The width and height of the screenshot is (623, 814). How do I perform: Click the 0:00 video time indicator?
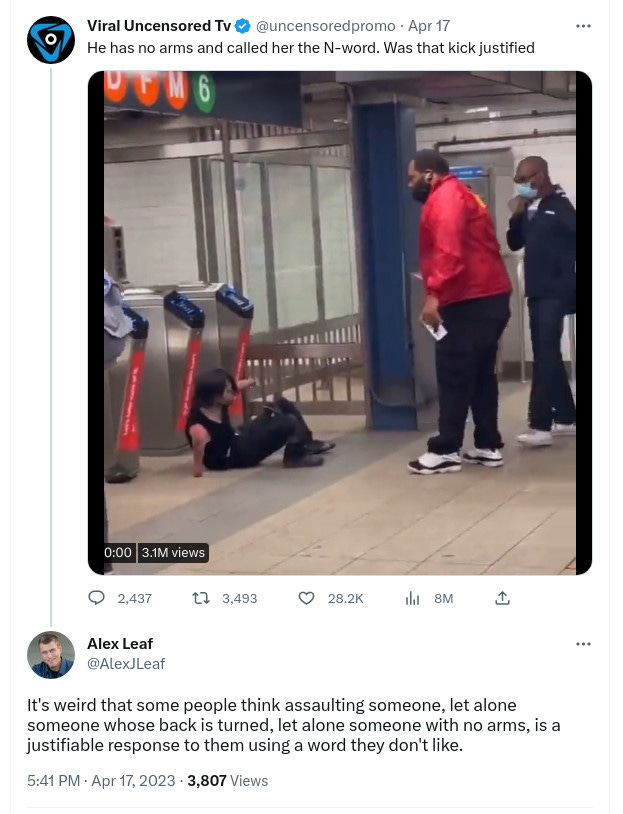click(118, 552)
